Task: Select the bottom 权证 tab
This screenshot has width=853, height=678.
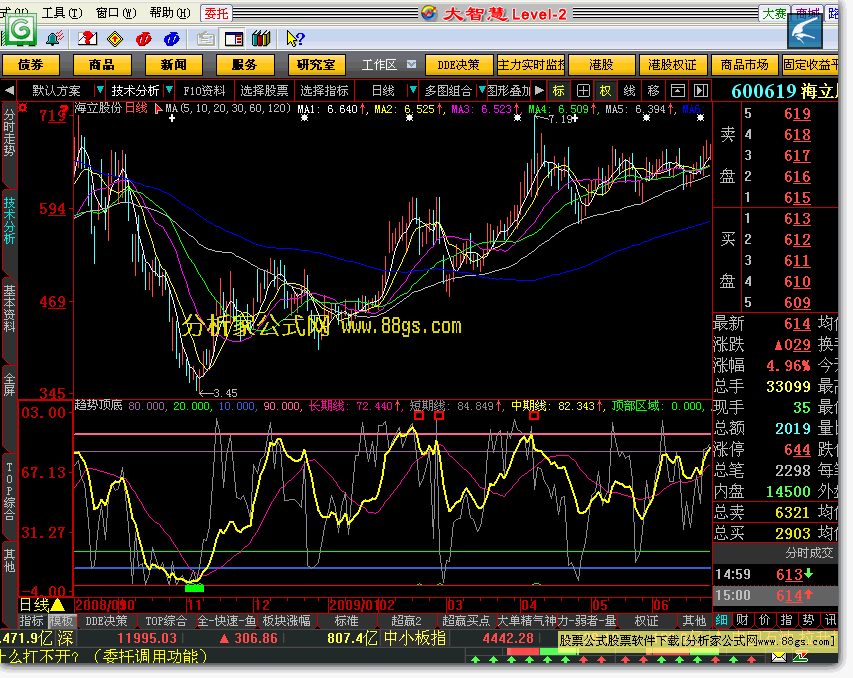Action: click(x=646, y=621)
